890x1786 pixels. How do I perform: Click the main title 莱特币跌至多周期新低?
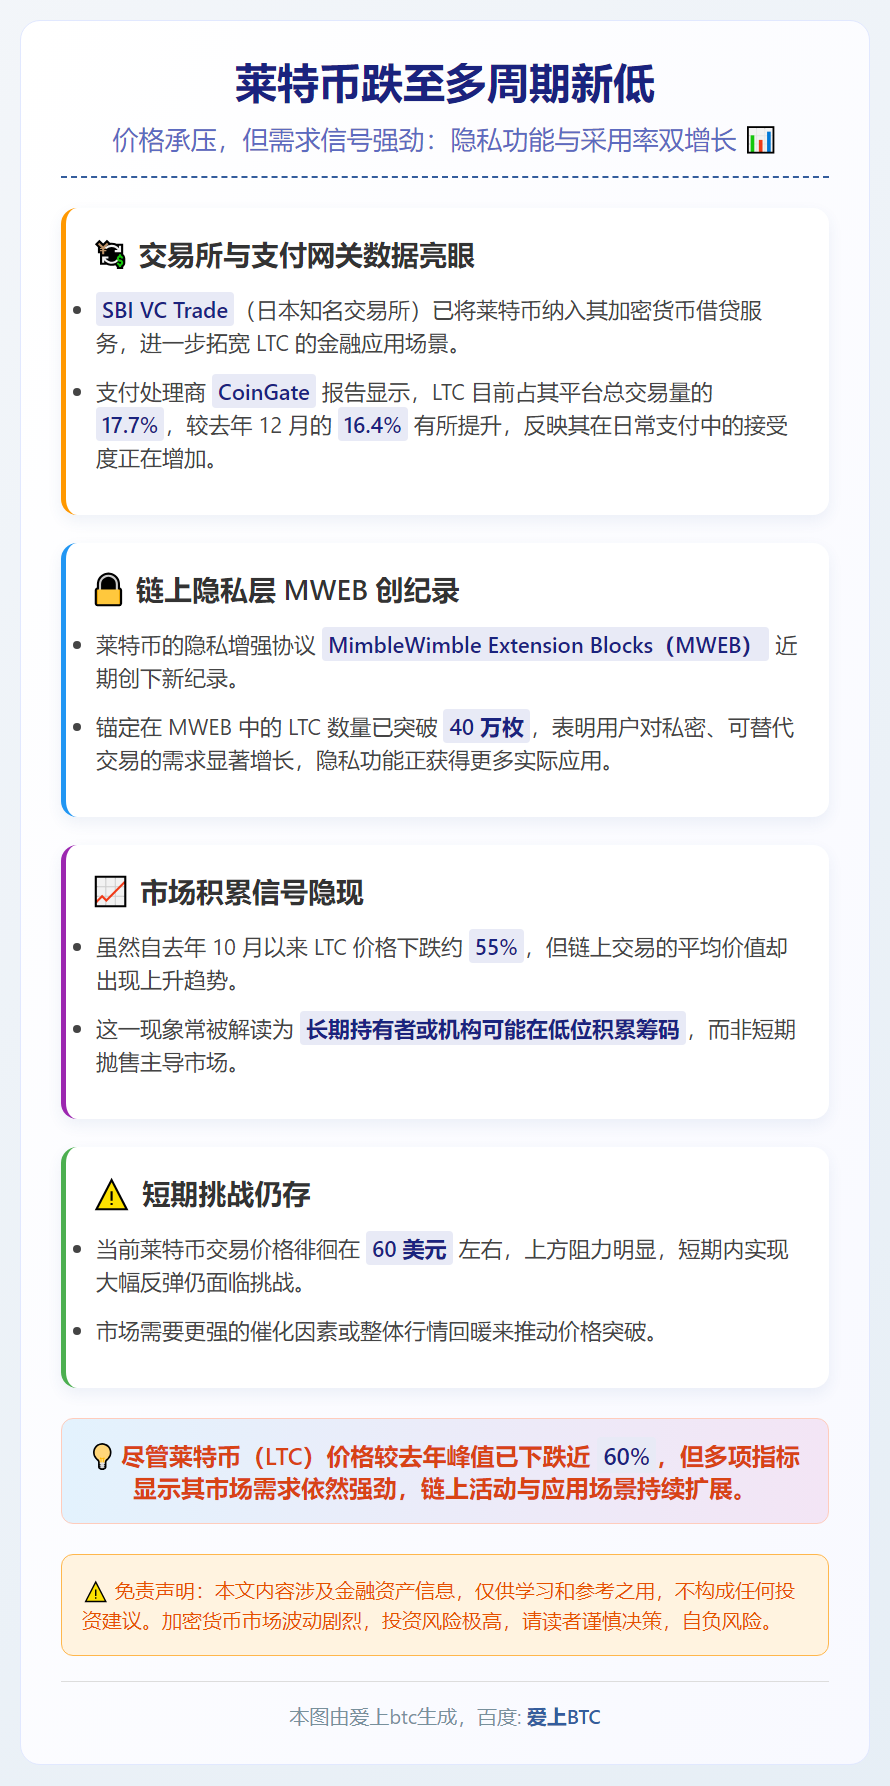click(x=445, y=84)
